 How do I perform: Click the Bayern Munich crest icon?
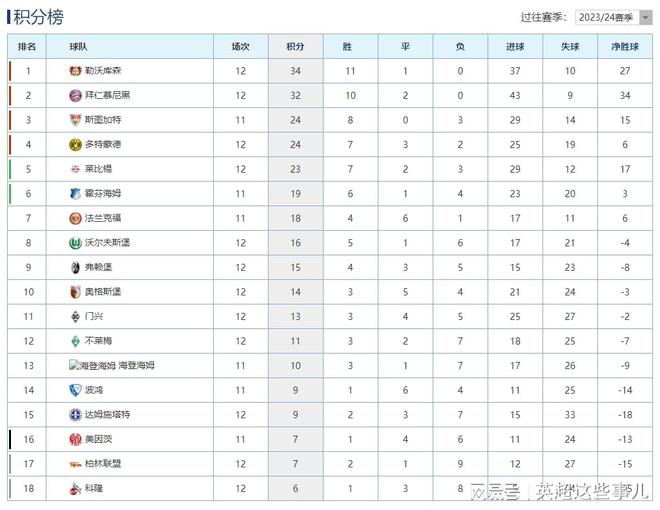(75, 96)
